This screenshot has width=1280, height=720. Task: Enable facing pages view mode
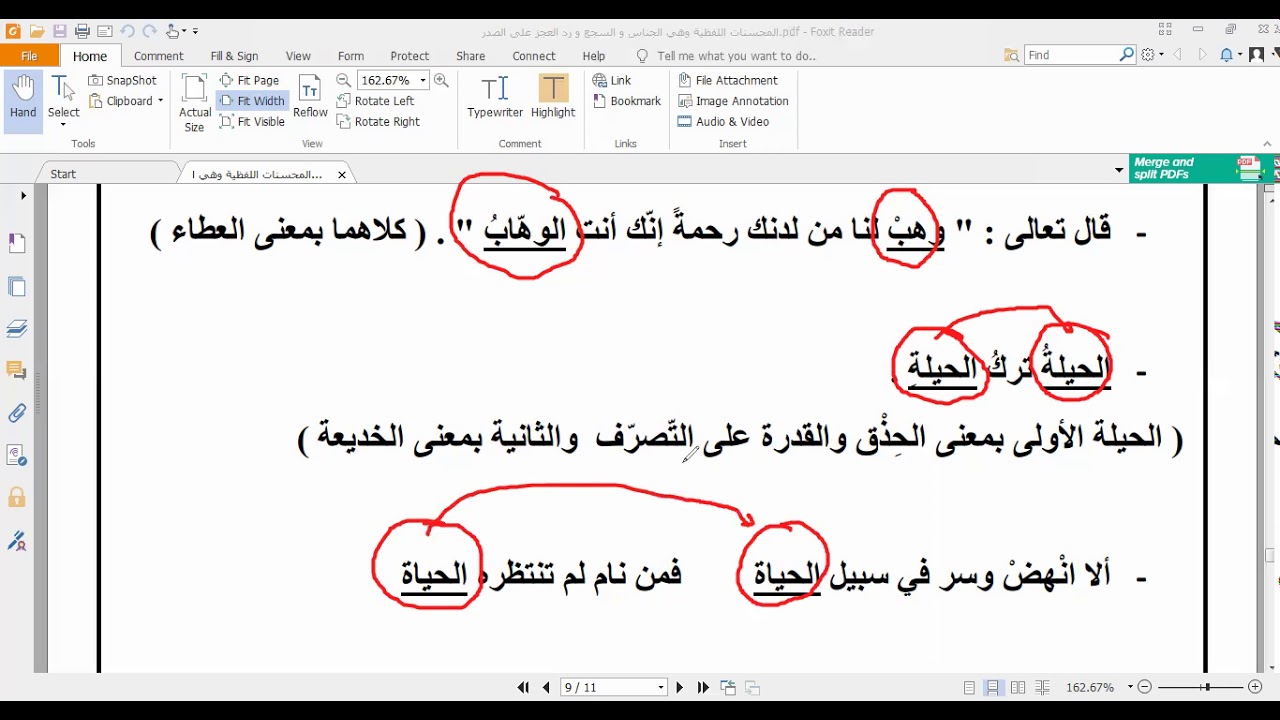point(1018,687)
